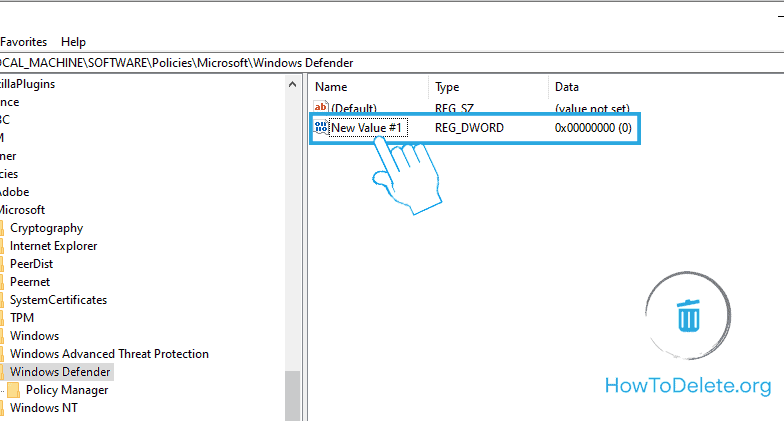Image resolution: width=784 pixels, height=421 pixels.
Task: Select the Windows Defender key
Action: click(60, 372)
